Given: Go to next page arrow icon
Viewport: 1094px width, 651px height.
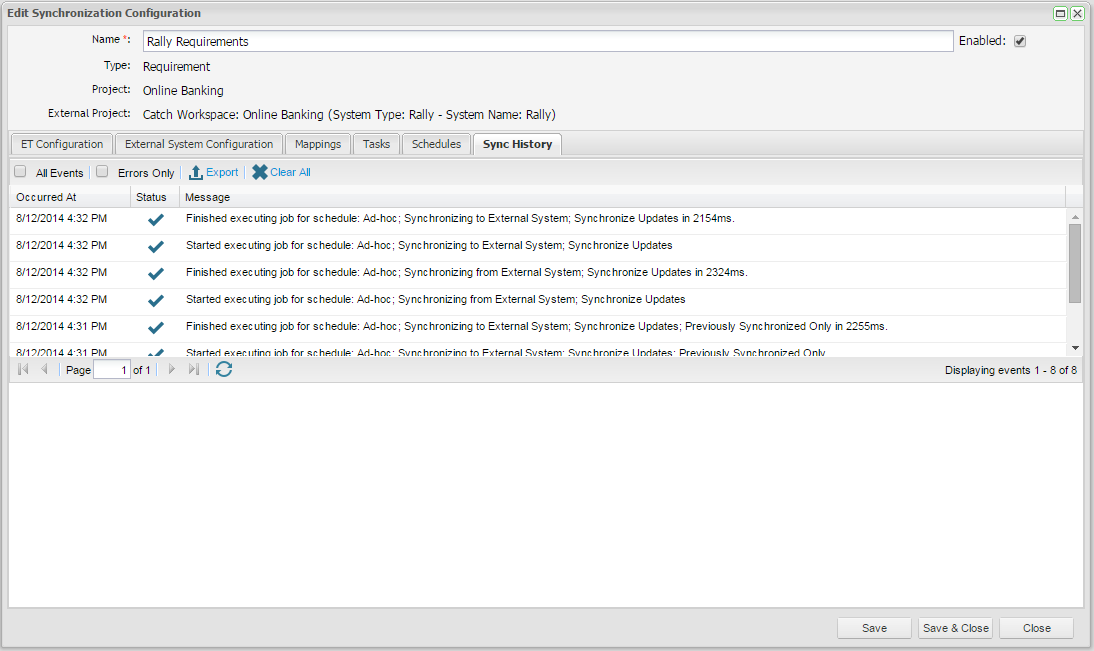Looking at the screenshot, I should point(171,370).
